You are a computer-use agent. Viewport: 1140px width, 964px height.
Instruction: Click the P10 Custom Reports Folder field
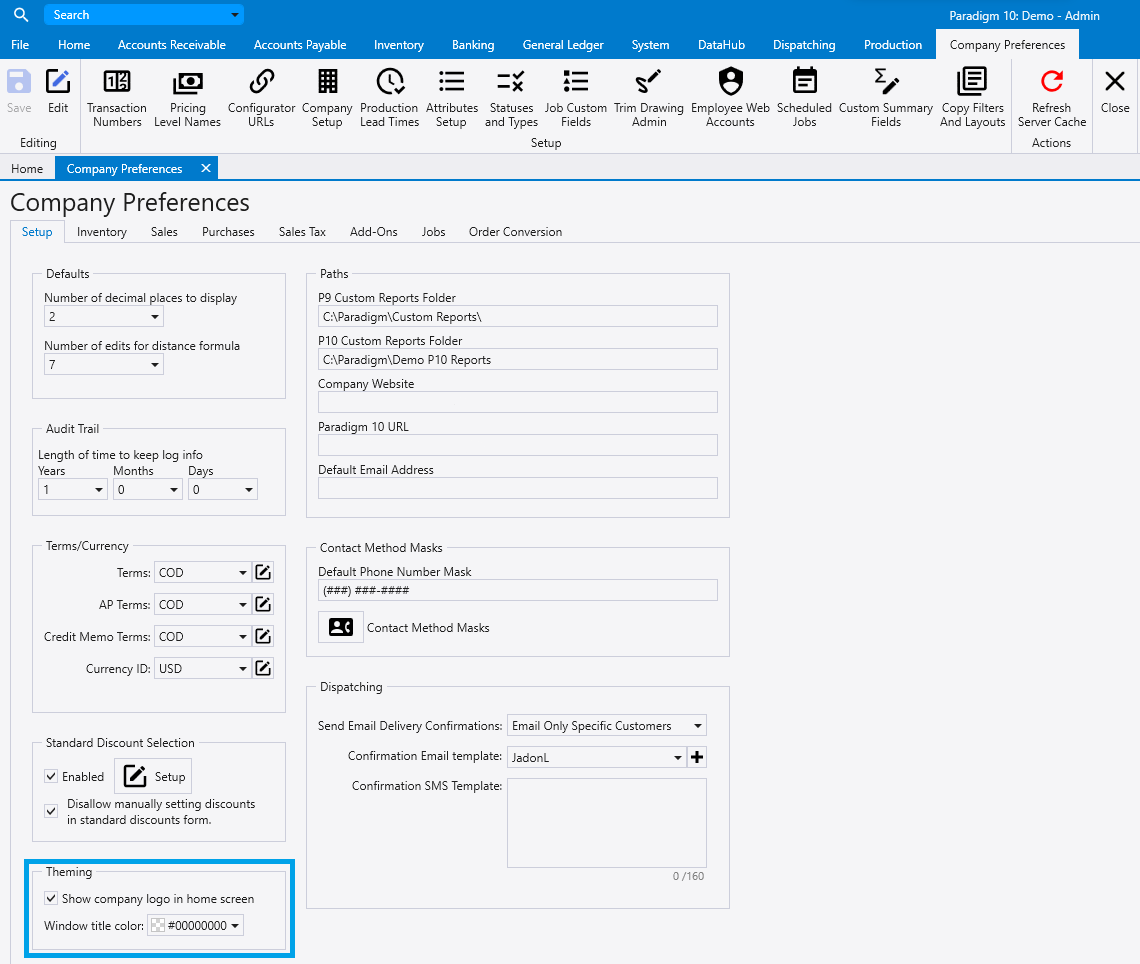pyautogui.click(x=518, y=359)
